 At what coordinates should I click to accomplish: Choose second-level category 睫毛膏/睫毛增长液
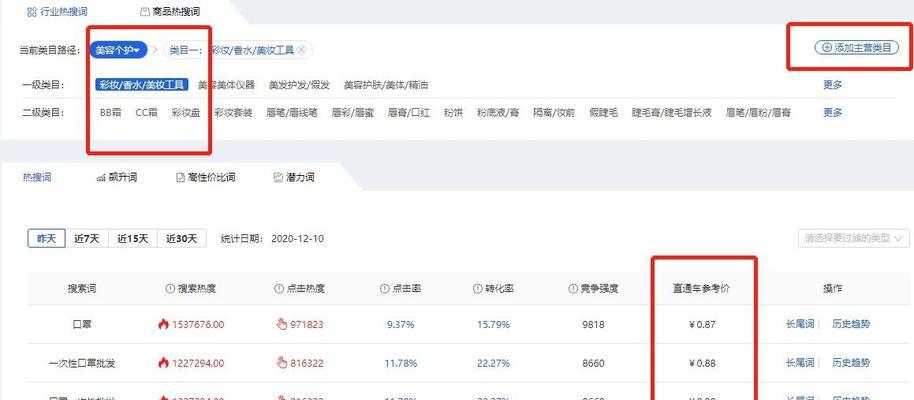[x=672, y=113]
